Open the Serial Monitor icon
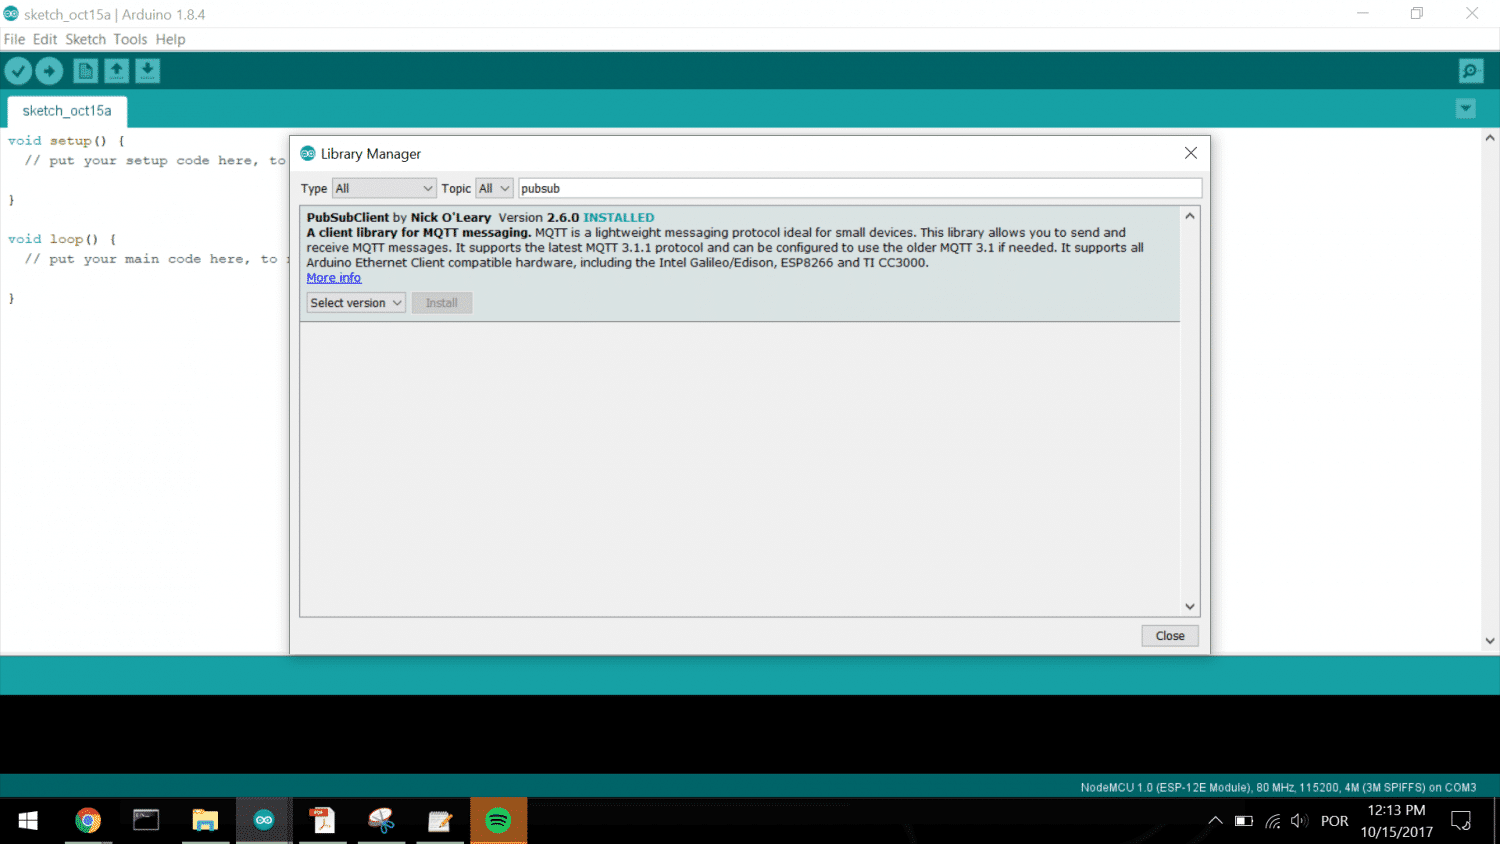The image size is (1500, 844). click(x=1470, y=71)
